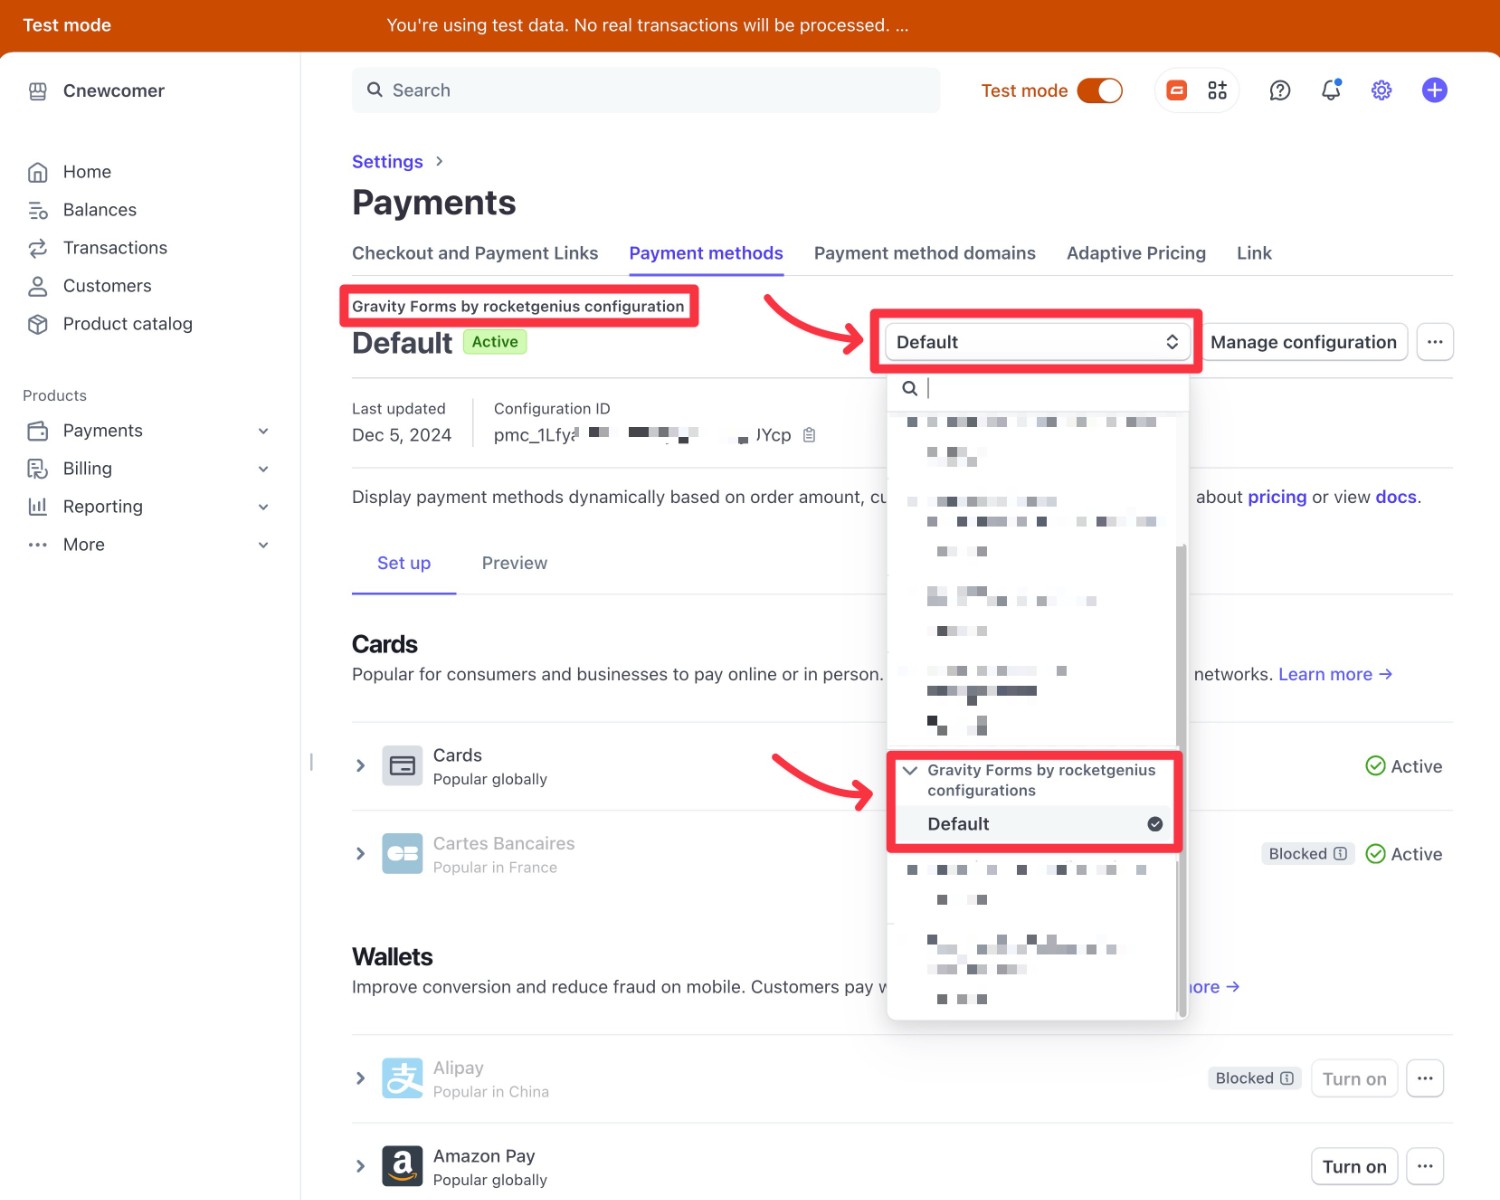Image resolution: width=1500 pixels, height=1200 pixels.
Task: Click the main Search field
Action: tap(646, 90)
